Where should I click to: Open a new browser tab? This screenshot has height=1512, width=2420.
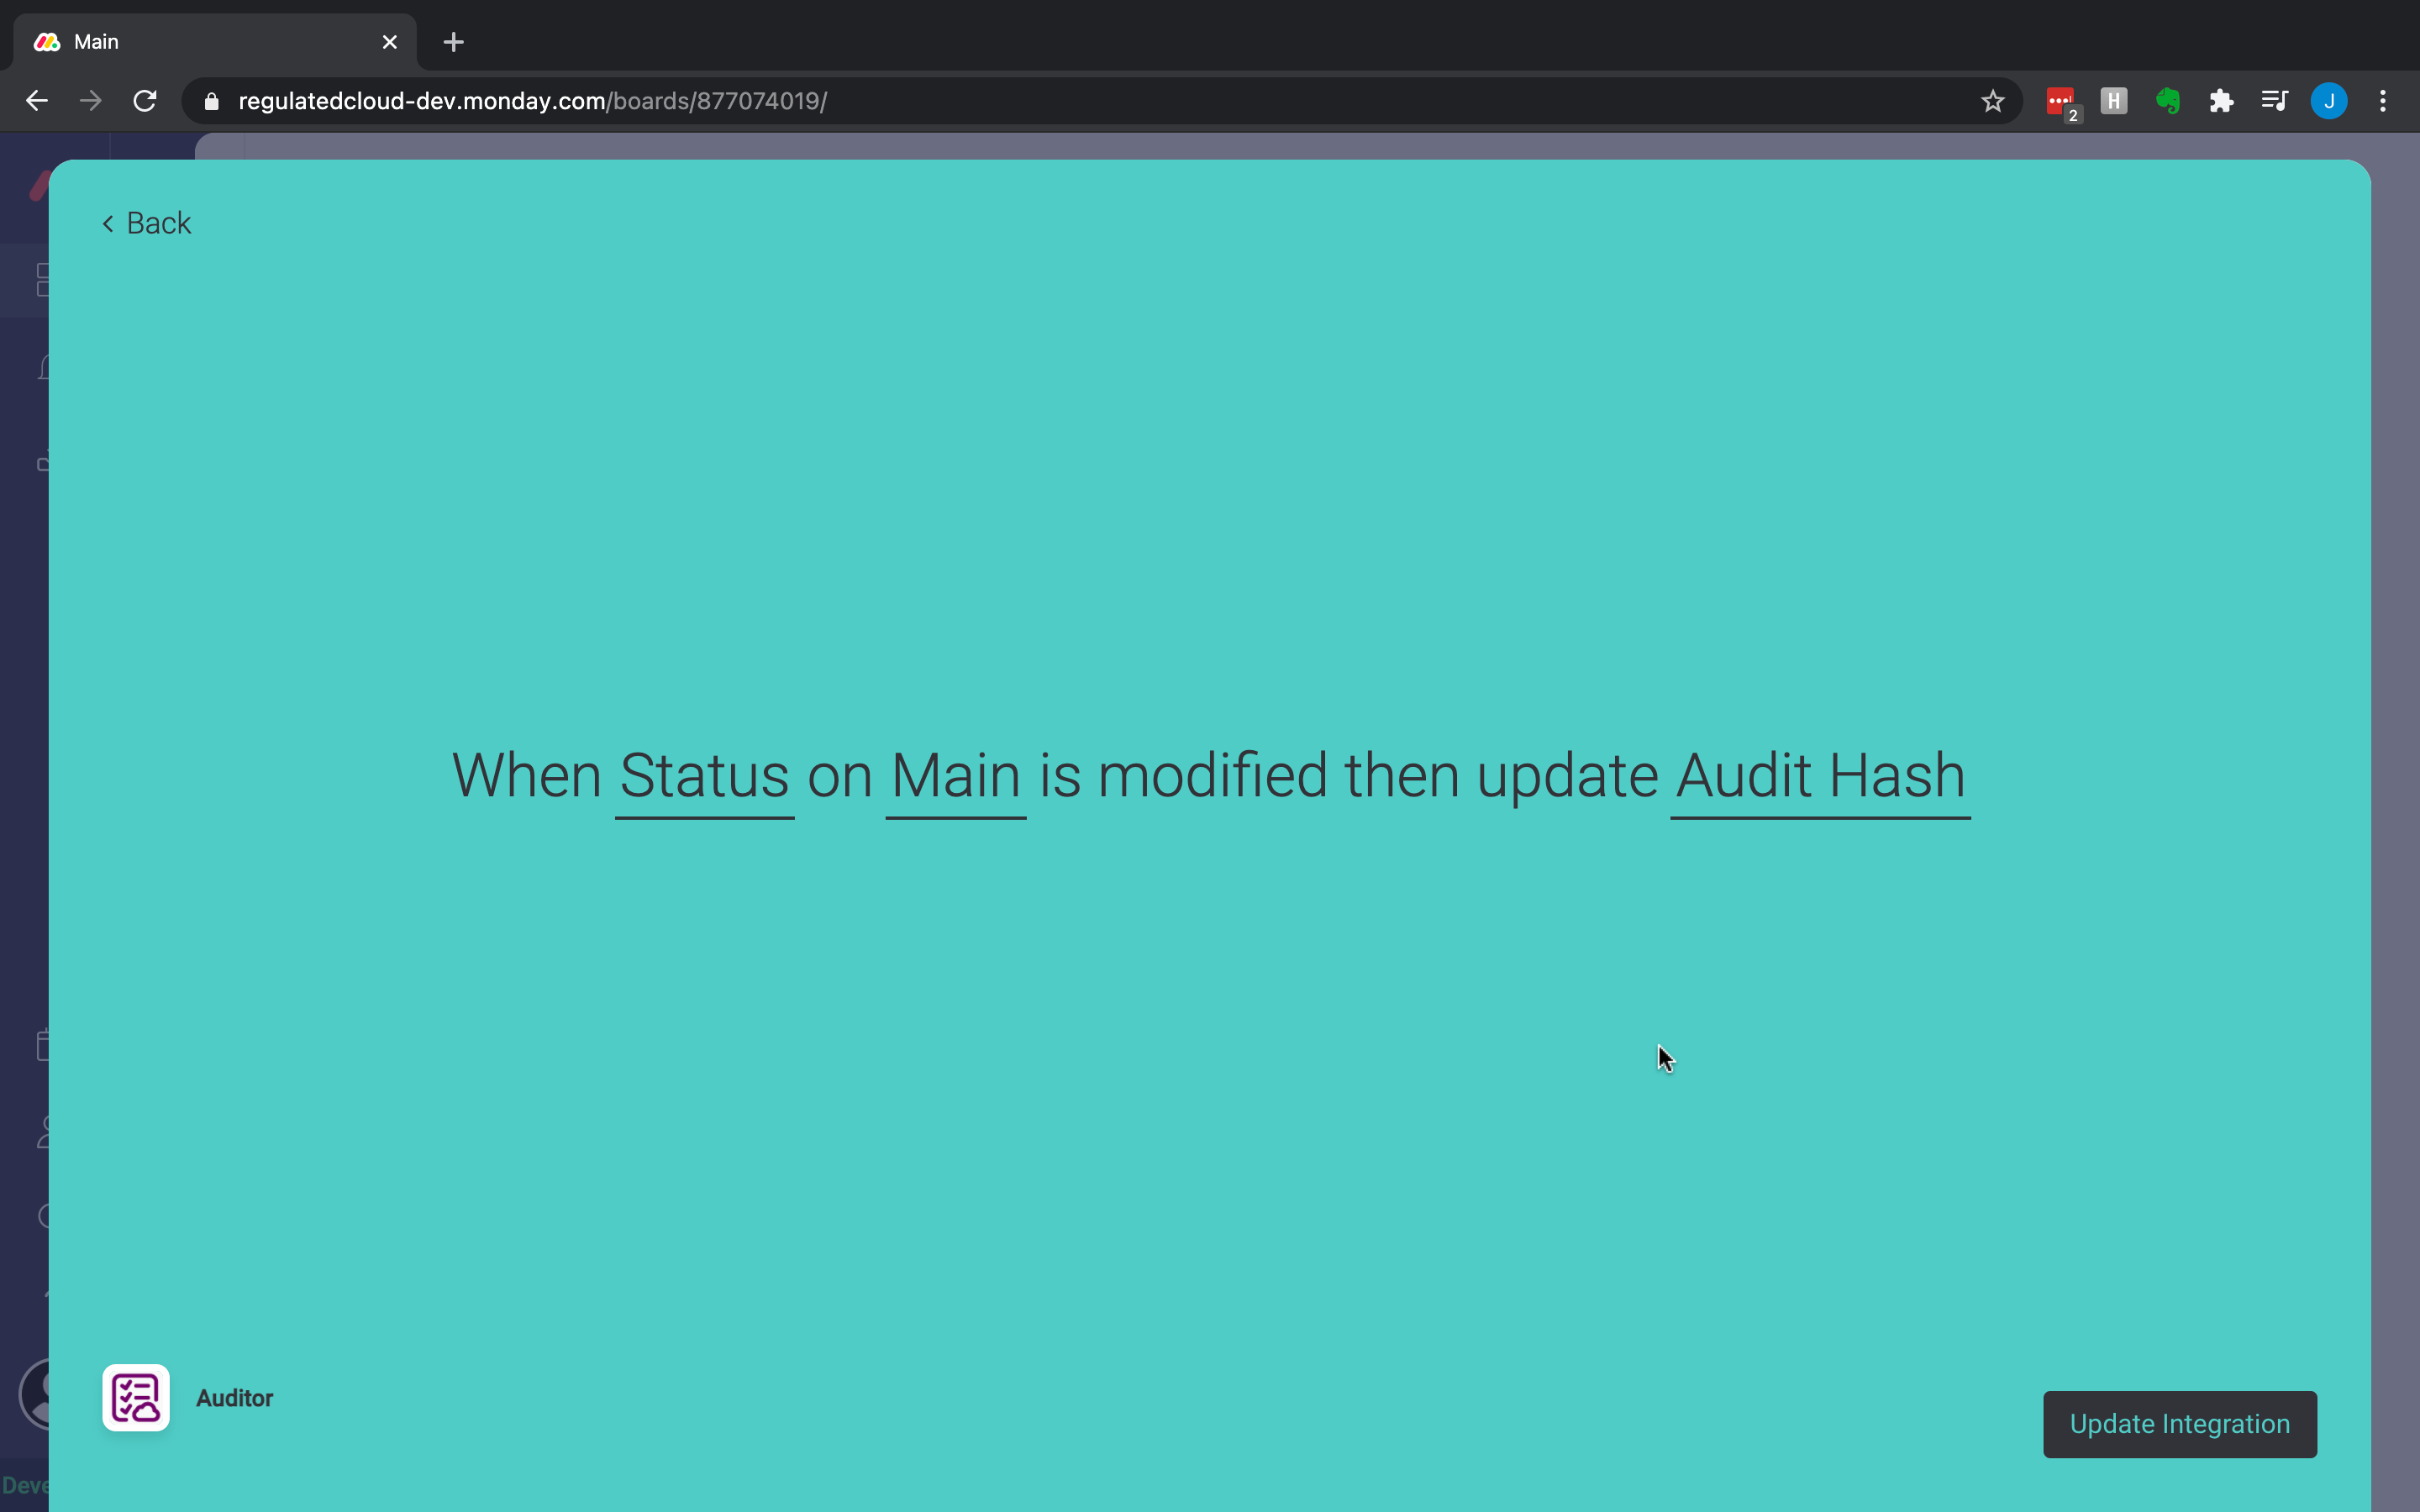[x=453, y=42]
